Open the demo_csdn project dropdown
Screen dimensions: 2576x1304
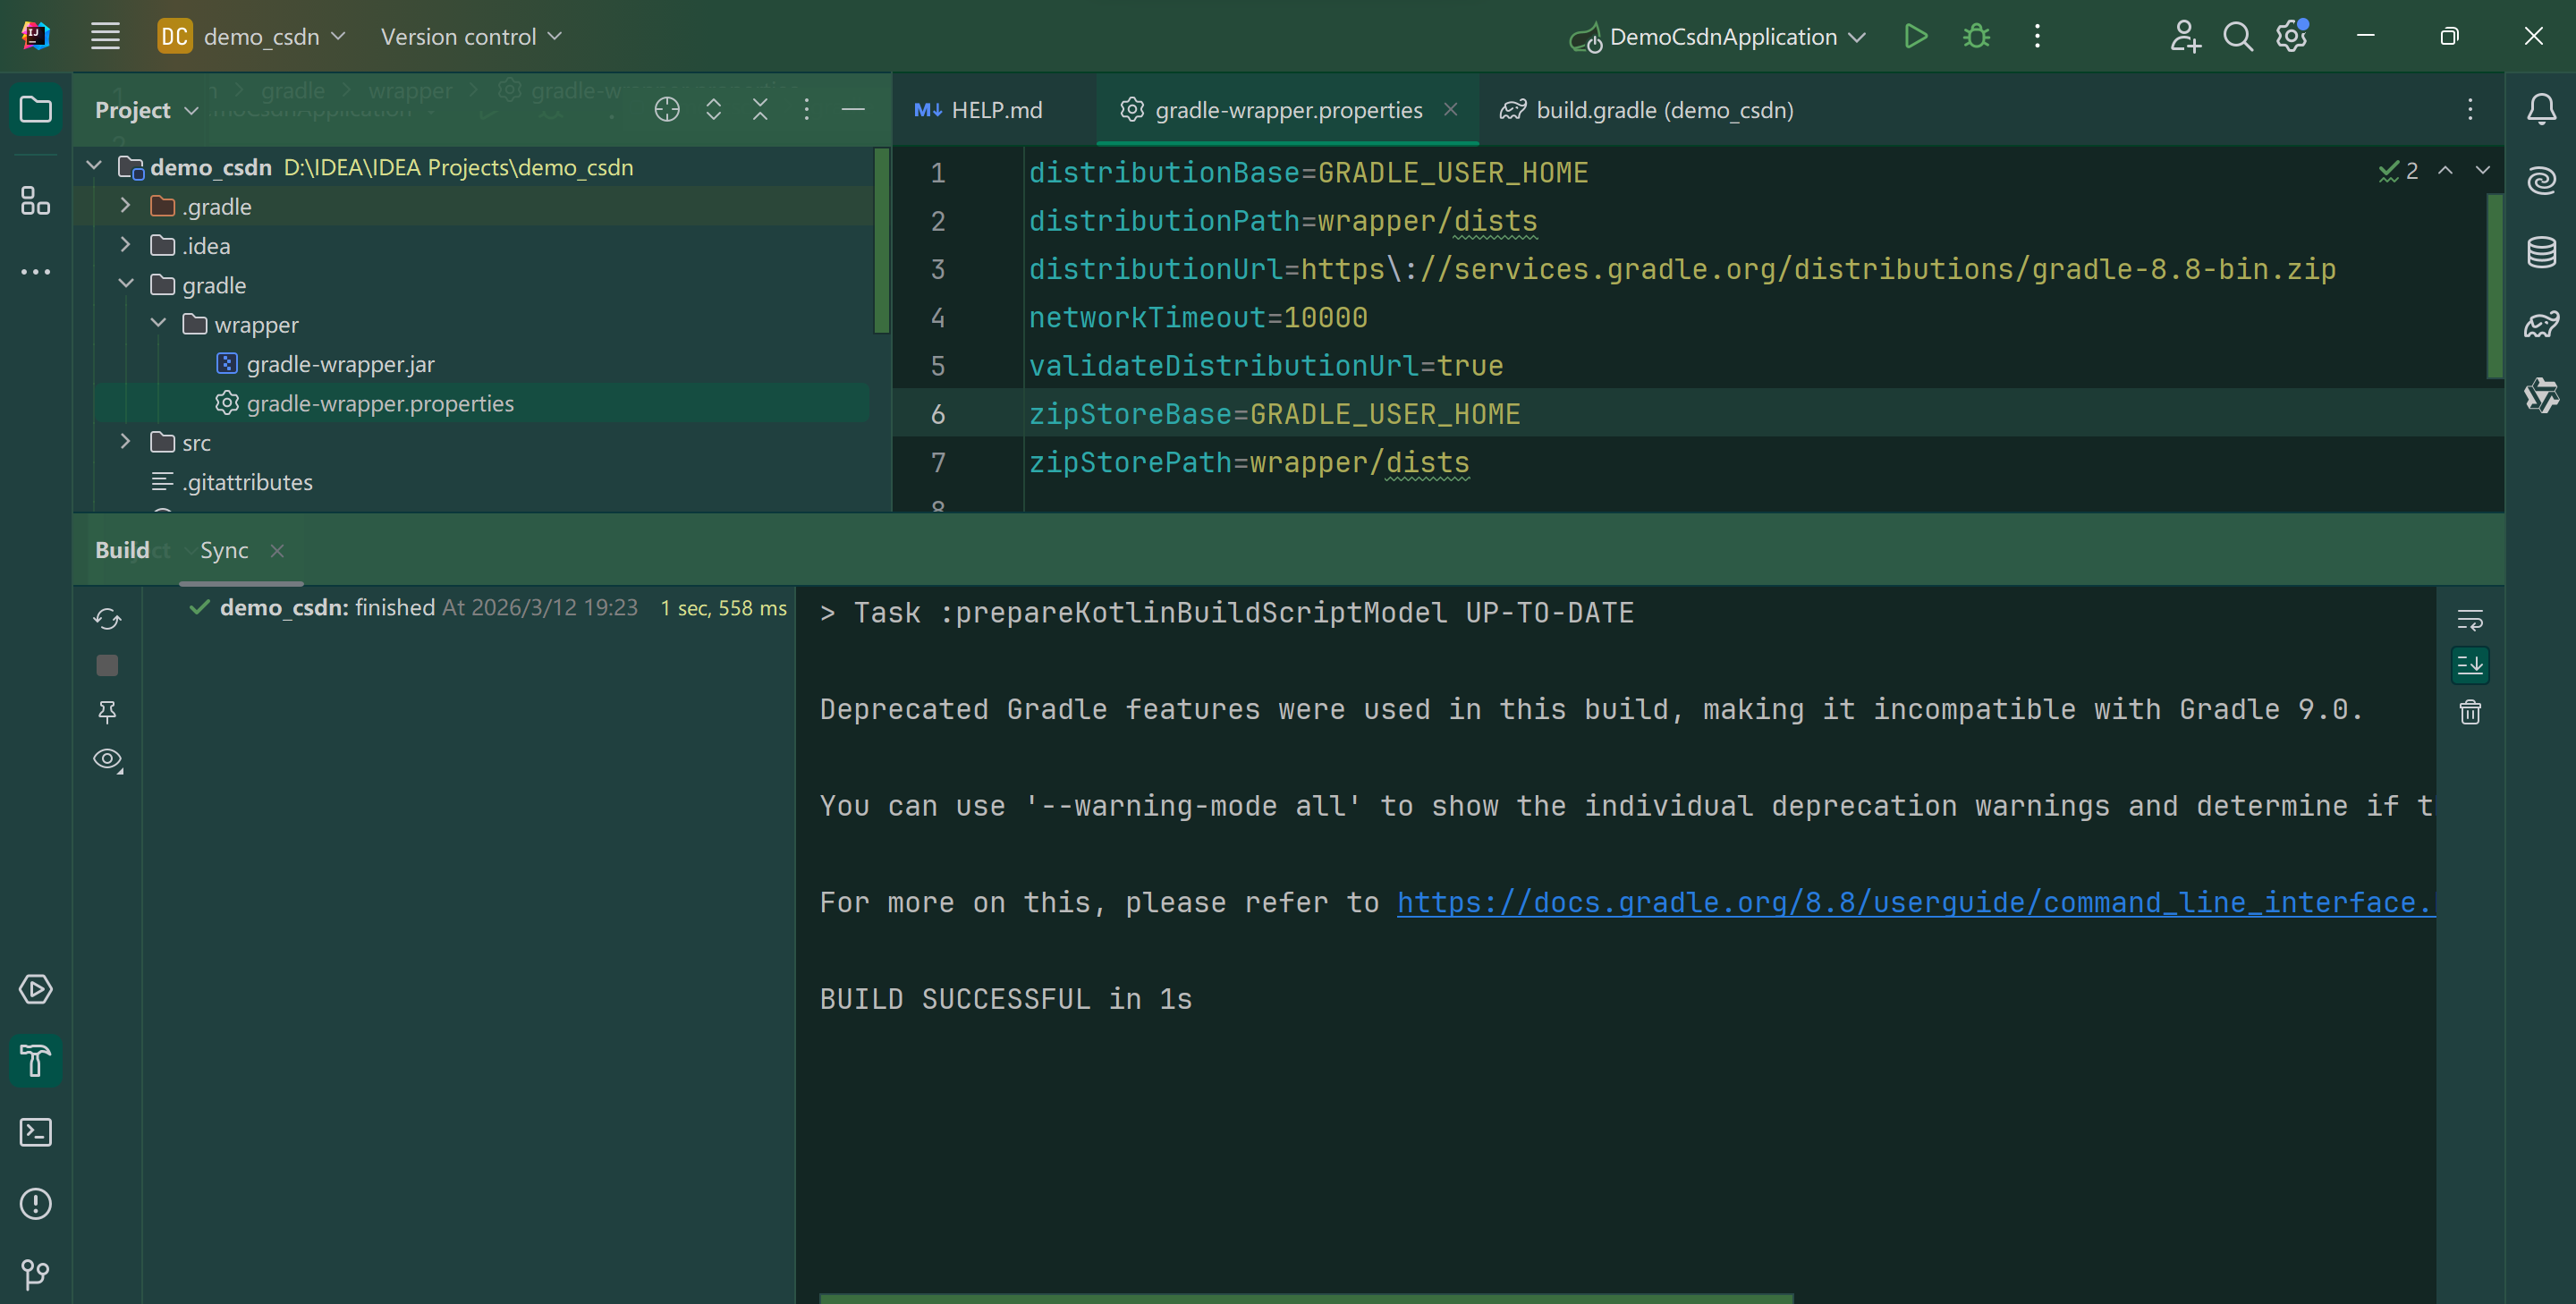[252, 37]
